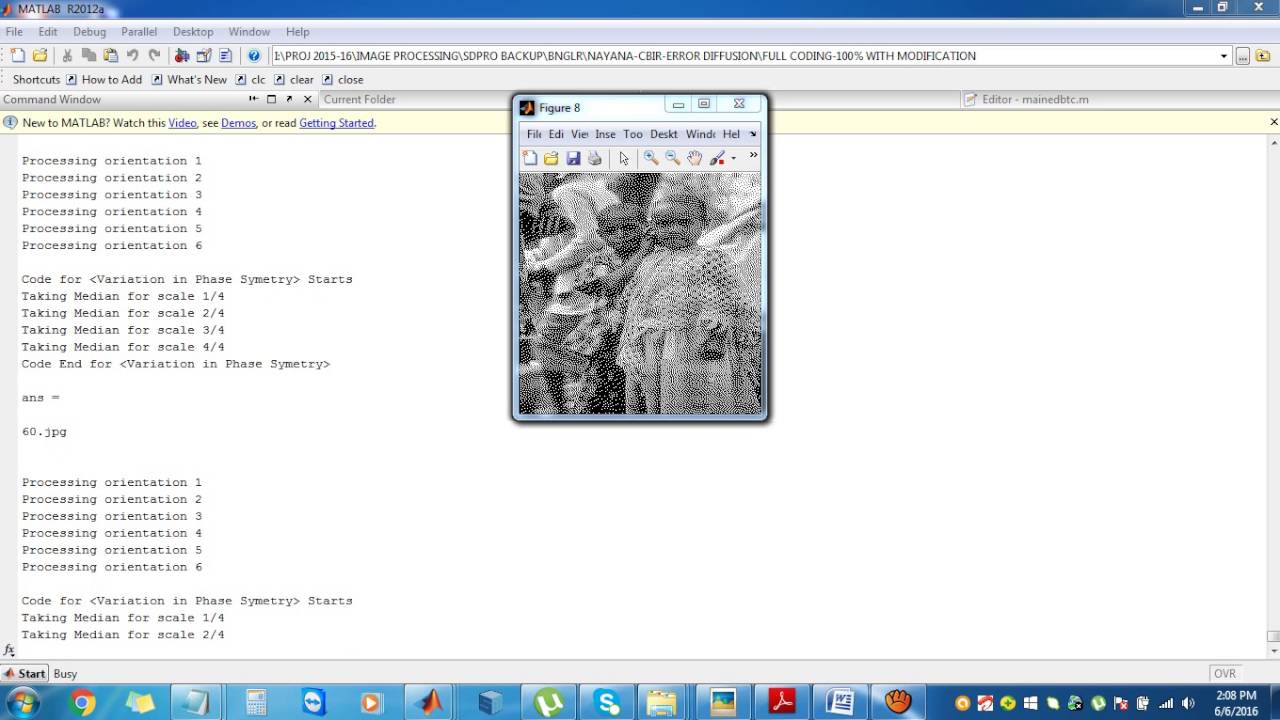Toggle the Edit Plot arrow tool
The height and width of the screenshot is (720, 1280).
pyautogui.click(x=624, y=158)
